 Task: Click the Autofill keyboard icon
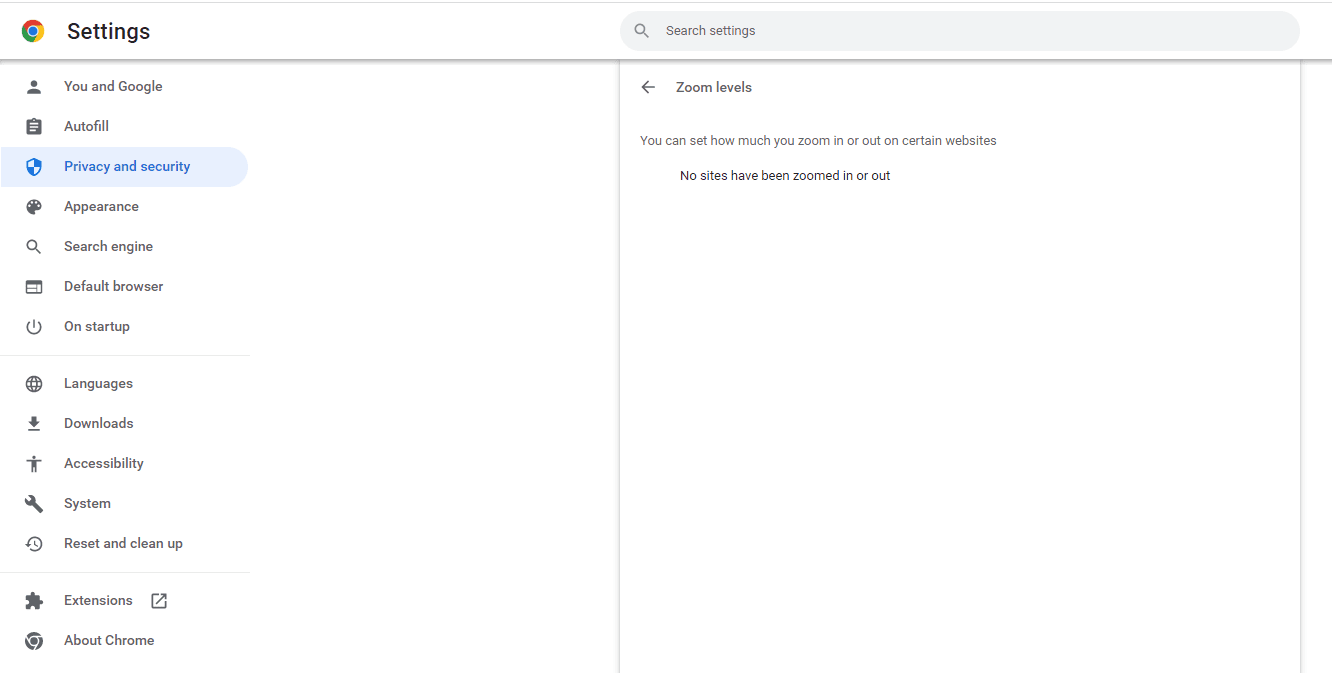[34, 126]
